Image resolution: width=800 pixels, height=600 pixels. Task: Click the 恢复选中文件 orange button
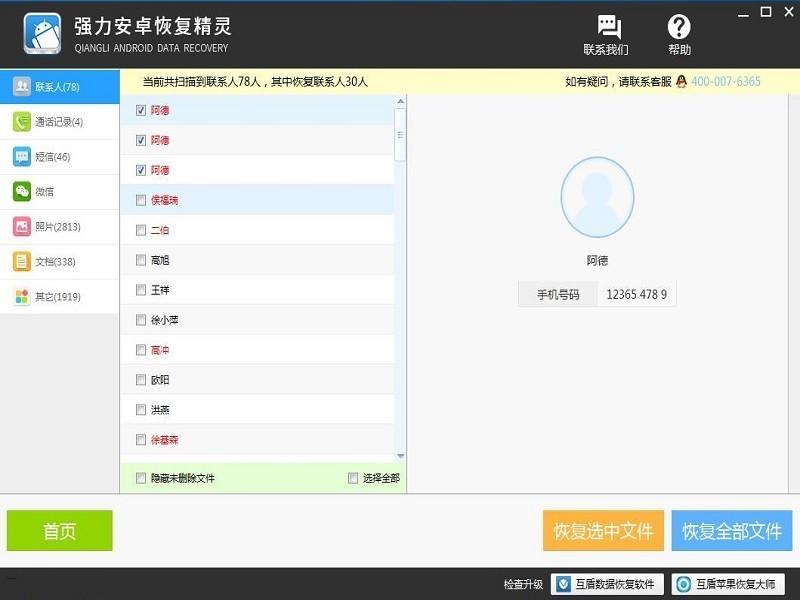click(604, 531)
